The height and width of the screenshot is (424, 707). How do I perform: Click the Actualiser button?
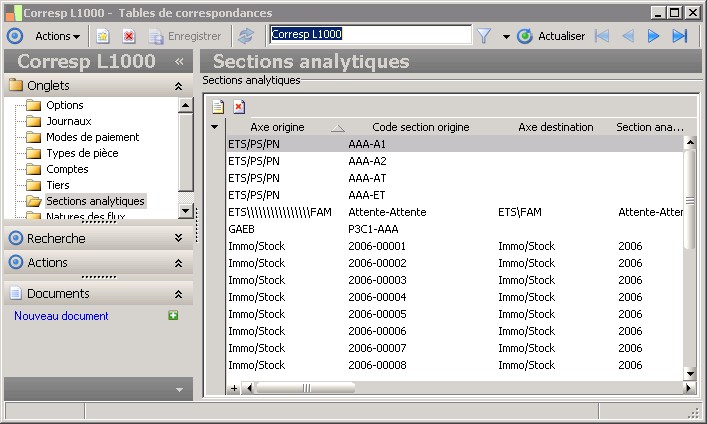pyautogui.click(x=551, y=36)
